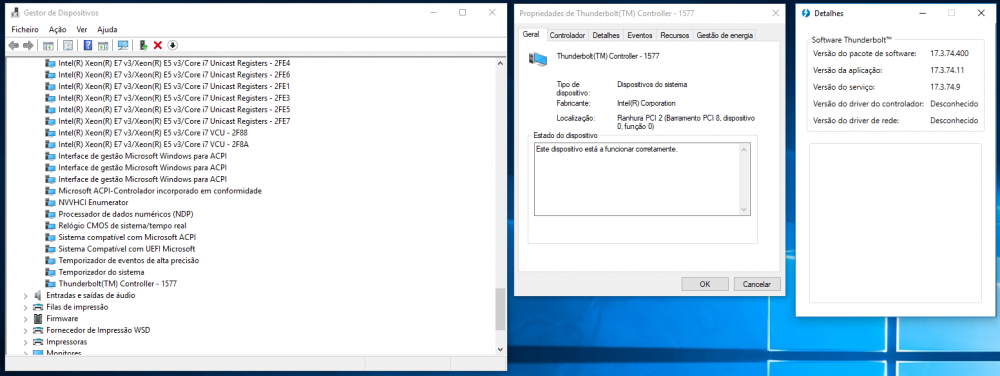Click application version value 17.3.74.11
The height and width of the screenshot is (376, 1000).
pos(947,70)
